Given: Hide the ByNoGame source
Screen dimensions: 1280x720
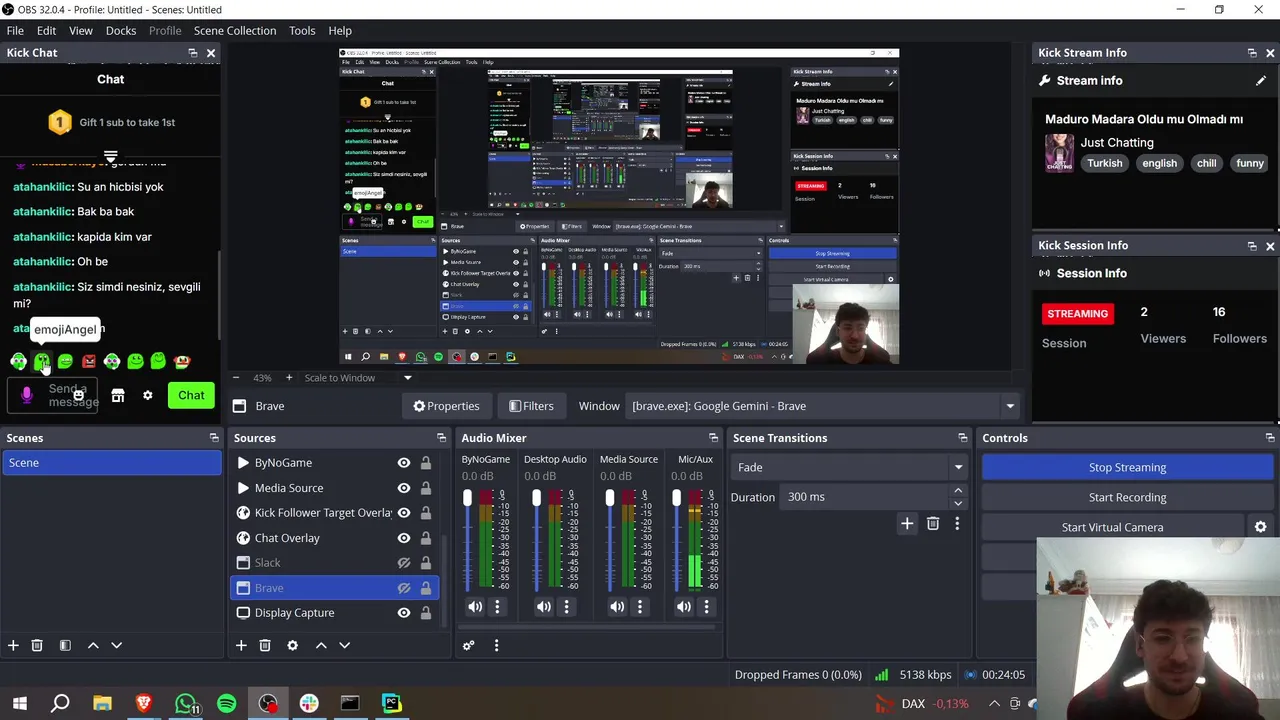Looking at the screenshot, I should pos(404,463).
